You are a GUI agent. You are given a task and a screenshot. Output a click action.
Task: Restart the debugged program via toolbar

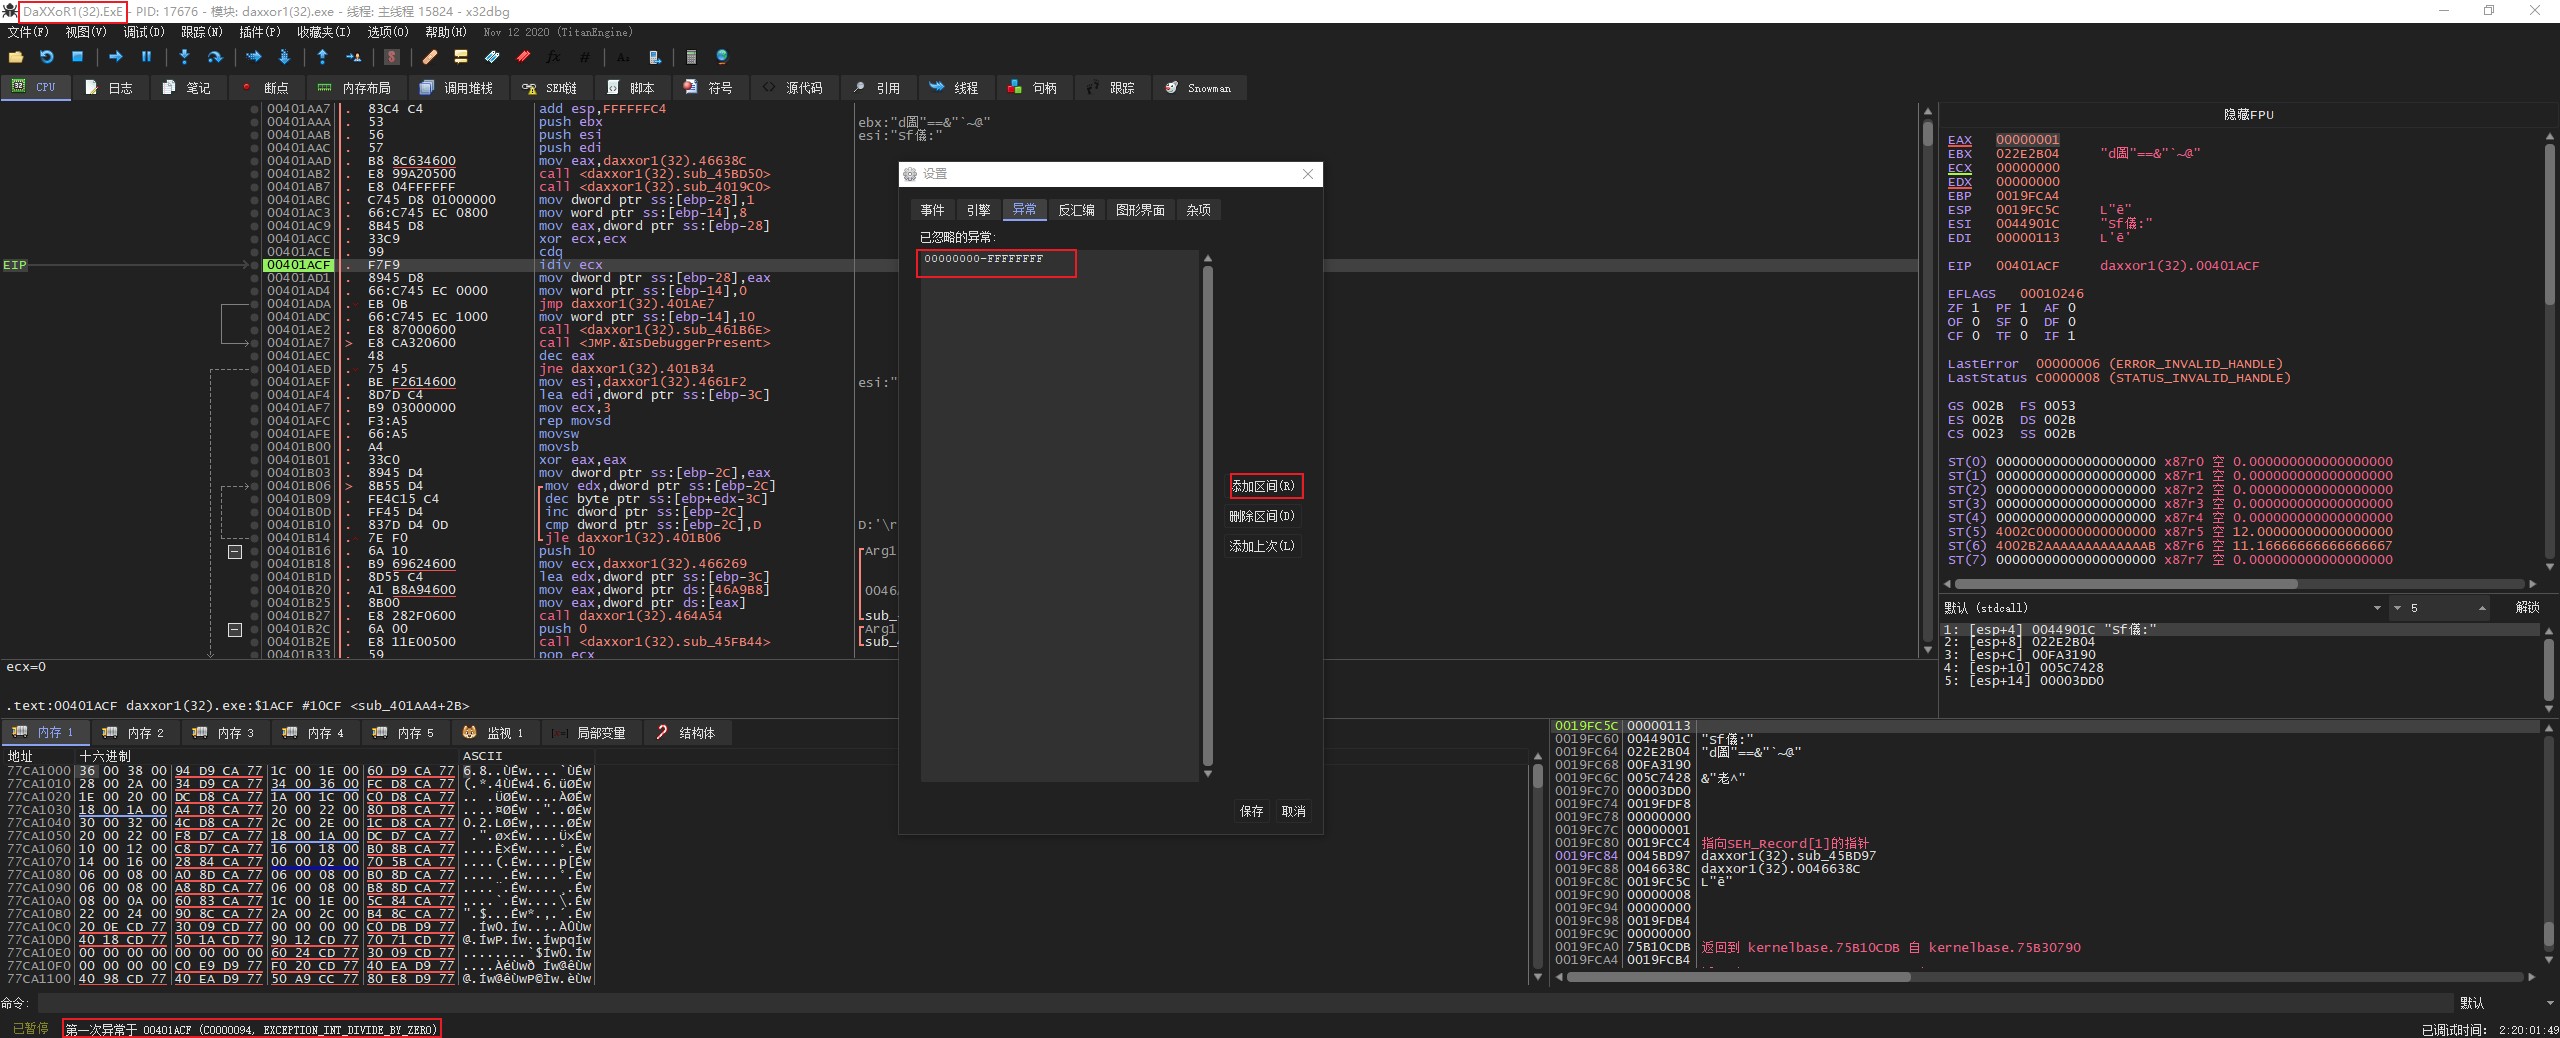click(46, 57)
